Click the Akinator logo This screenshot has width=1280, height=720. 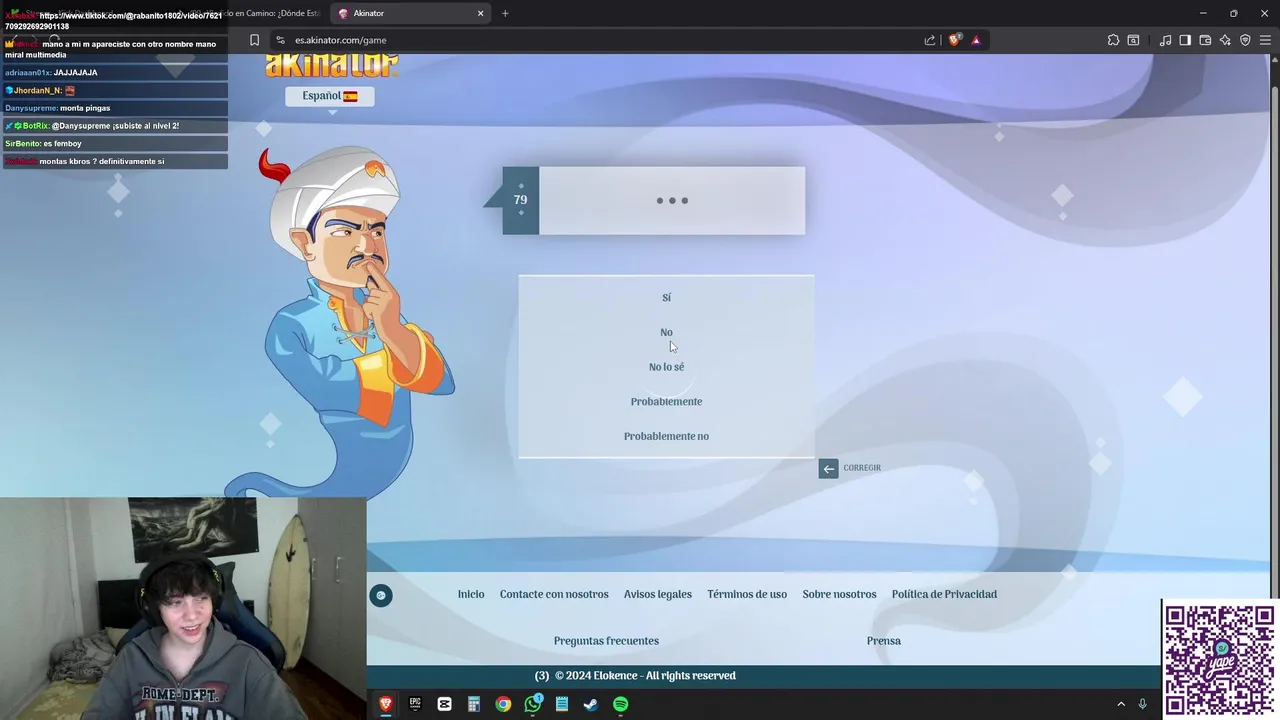(332, 66)
